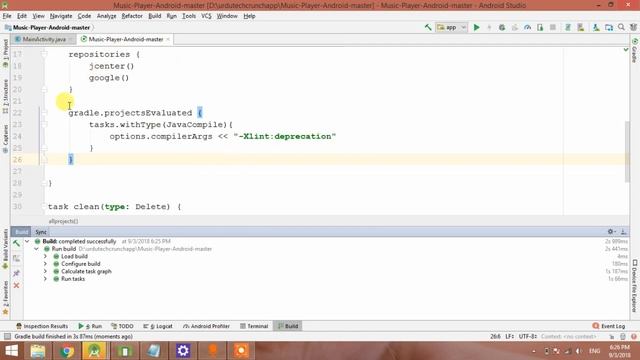Click the tool window quick-access status bar icon
This screenshot has height=360, width=640.
click(x=7, y=336)
